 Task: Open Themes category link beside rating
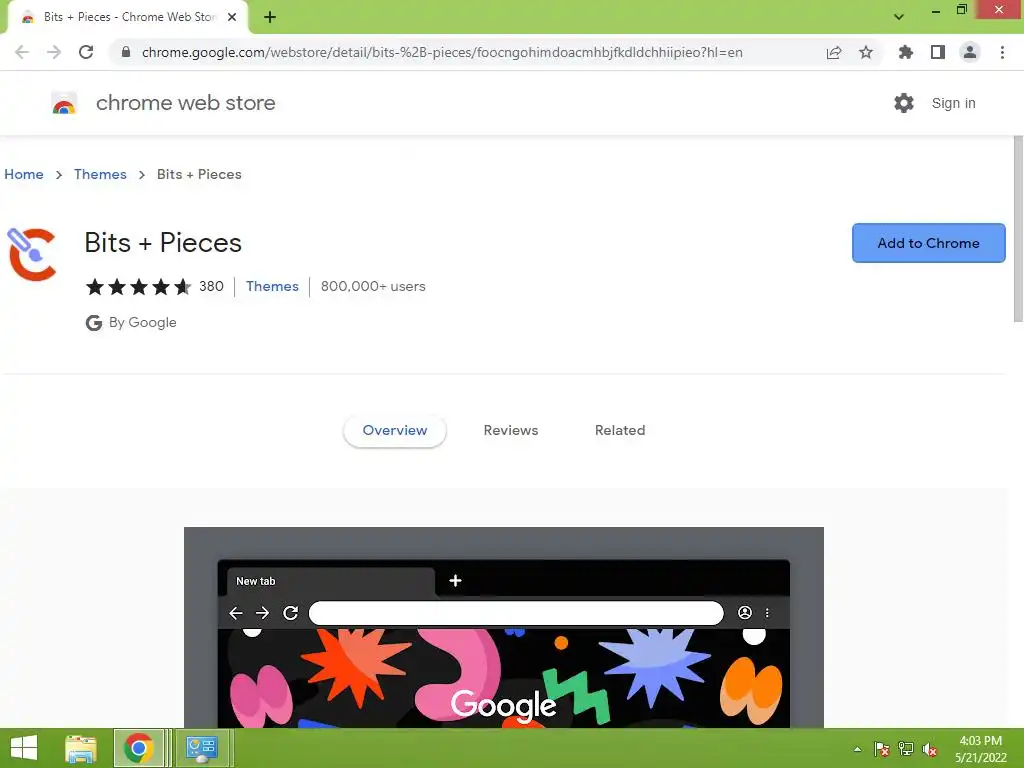pyautogui.click(x=272, y=287)
